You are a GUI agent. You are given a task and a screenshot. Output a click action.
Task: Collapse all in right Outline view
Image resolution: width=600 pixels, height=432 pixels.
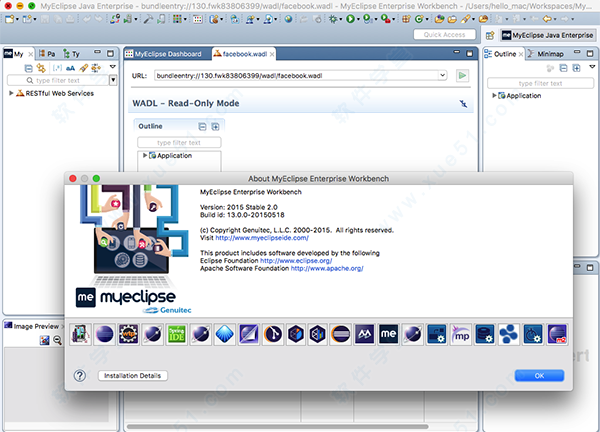[x=563, y=68]
